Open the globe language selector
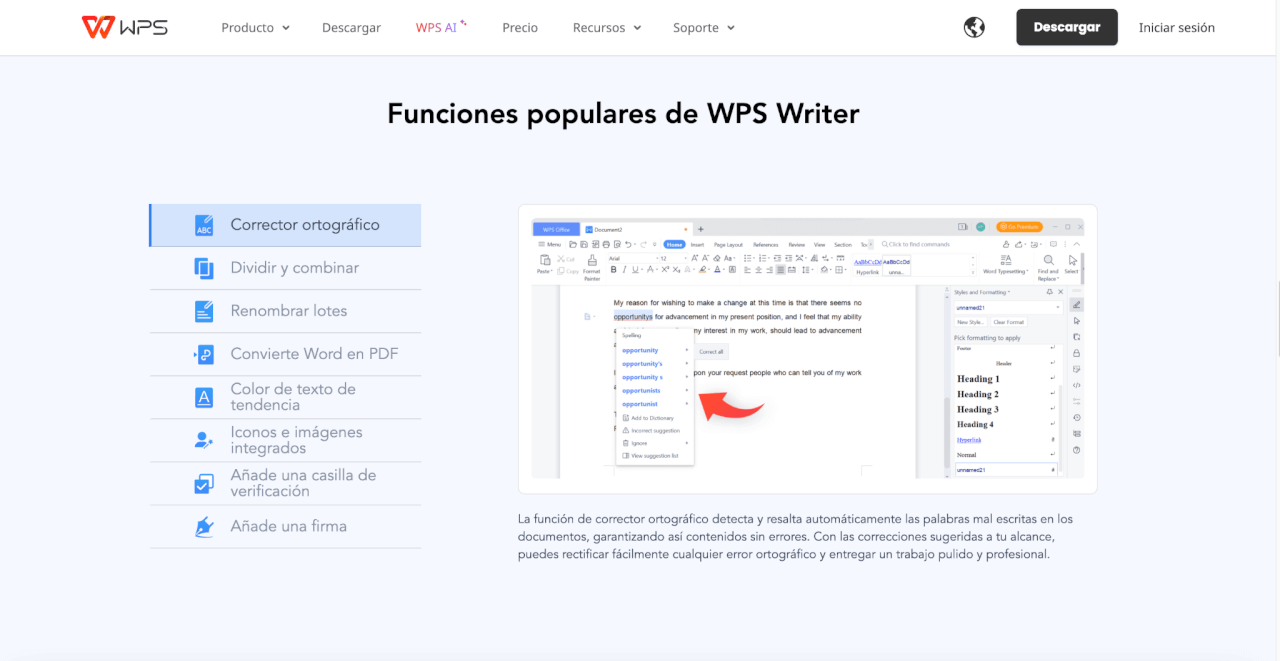1280x661 pixels. pos(974,28)
